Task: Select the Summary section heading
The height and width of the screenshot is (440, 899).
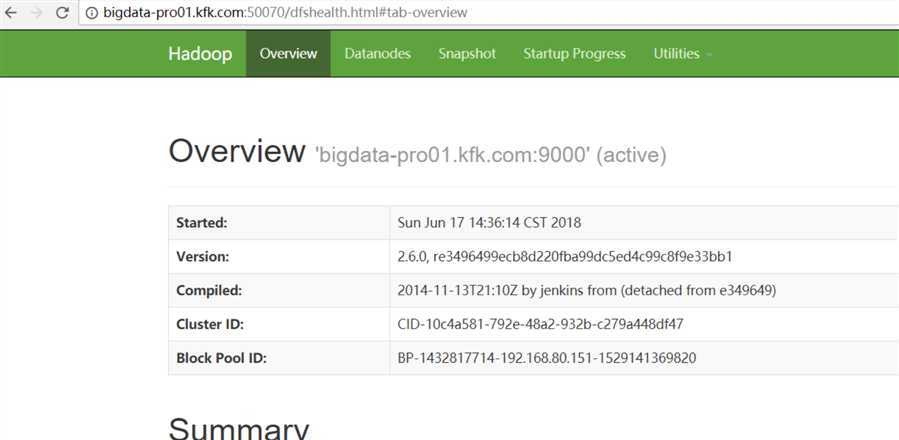Action: [x=239, y=428]
